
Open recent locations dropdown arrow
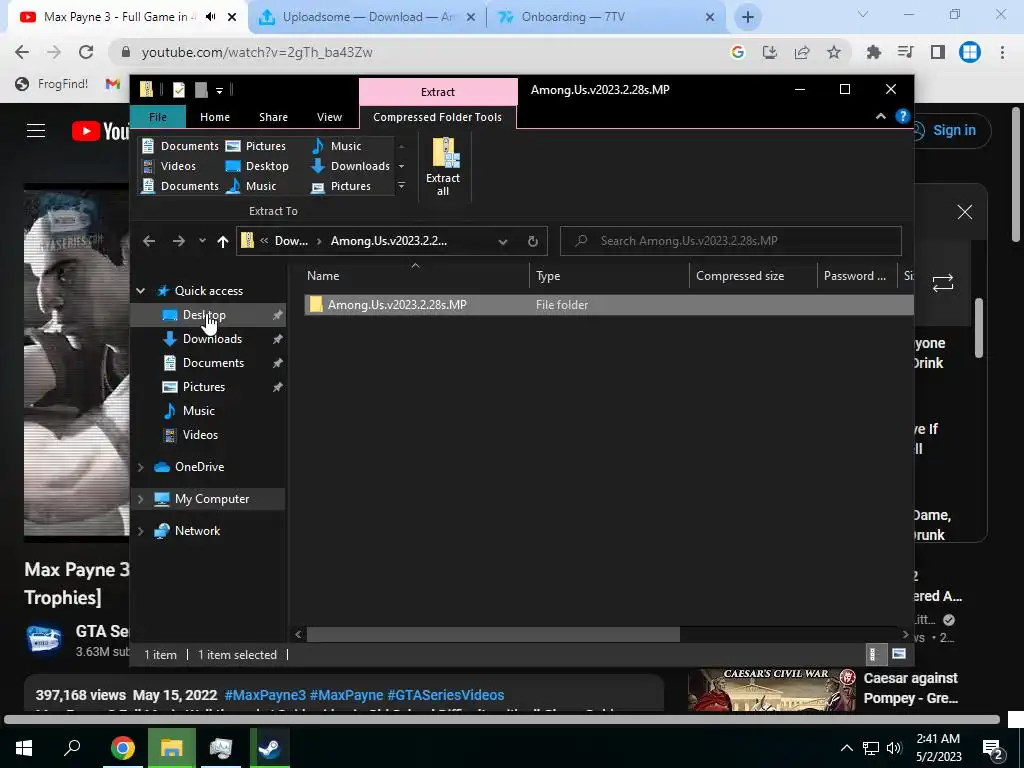pyautogui.click(x=202, y=241)
